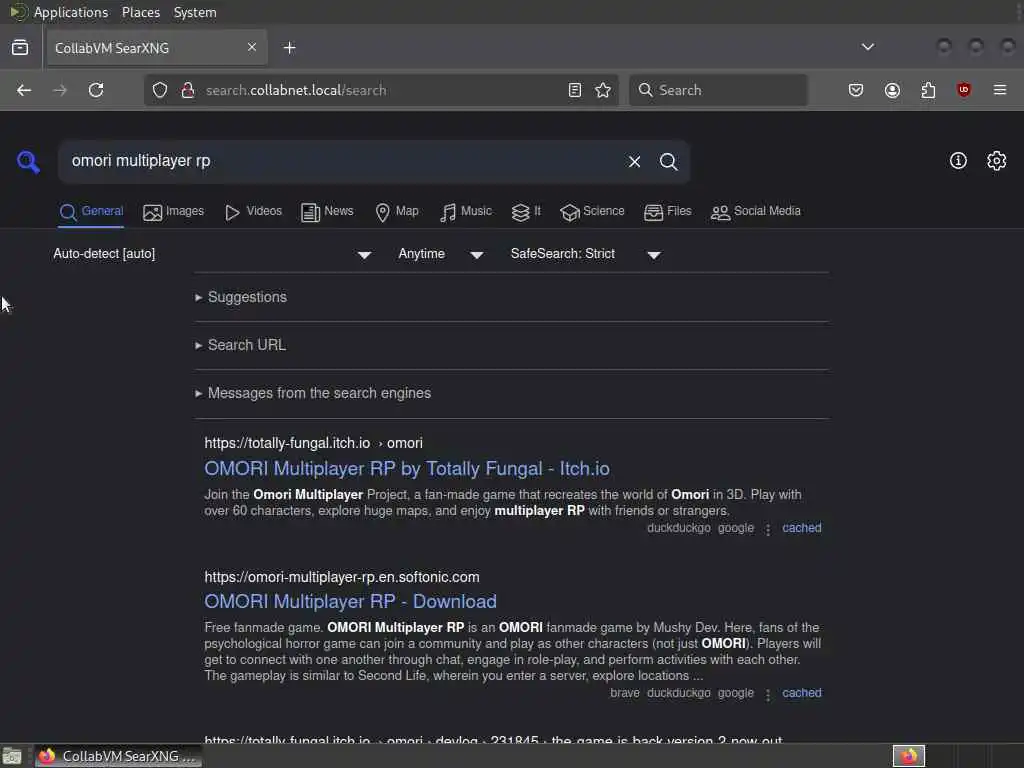Switch to the Map category
Viewport: 1024px width, 768px height.
(x=397, y=212)
